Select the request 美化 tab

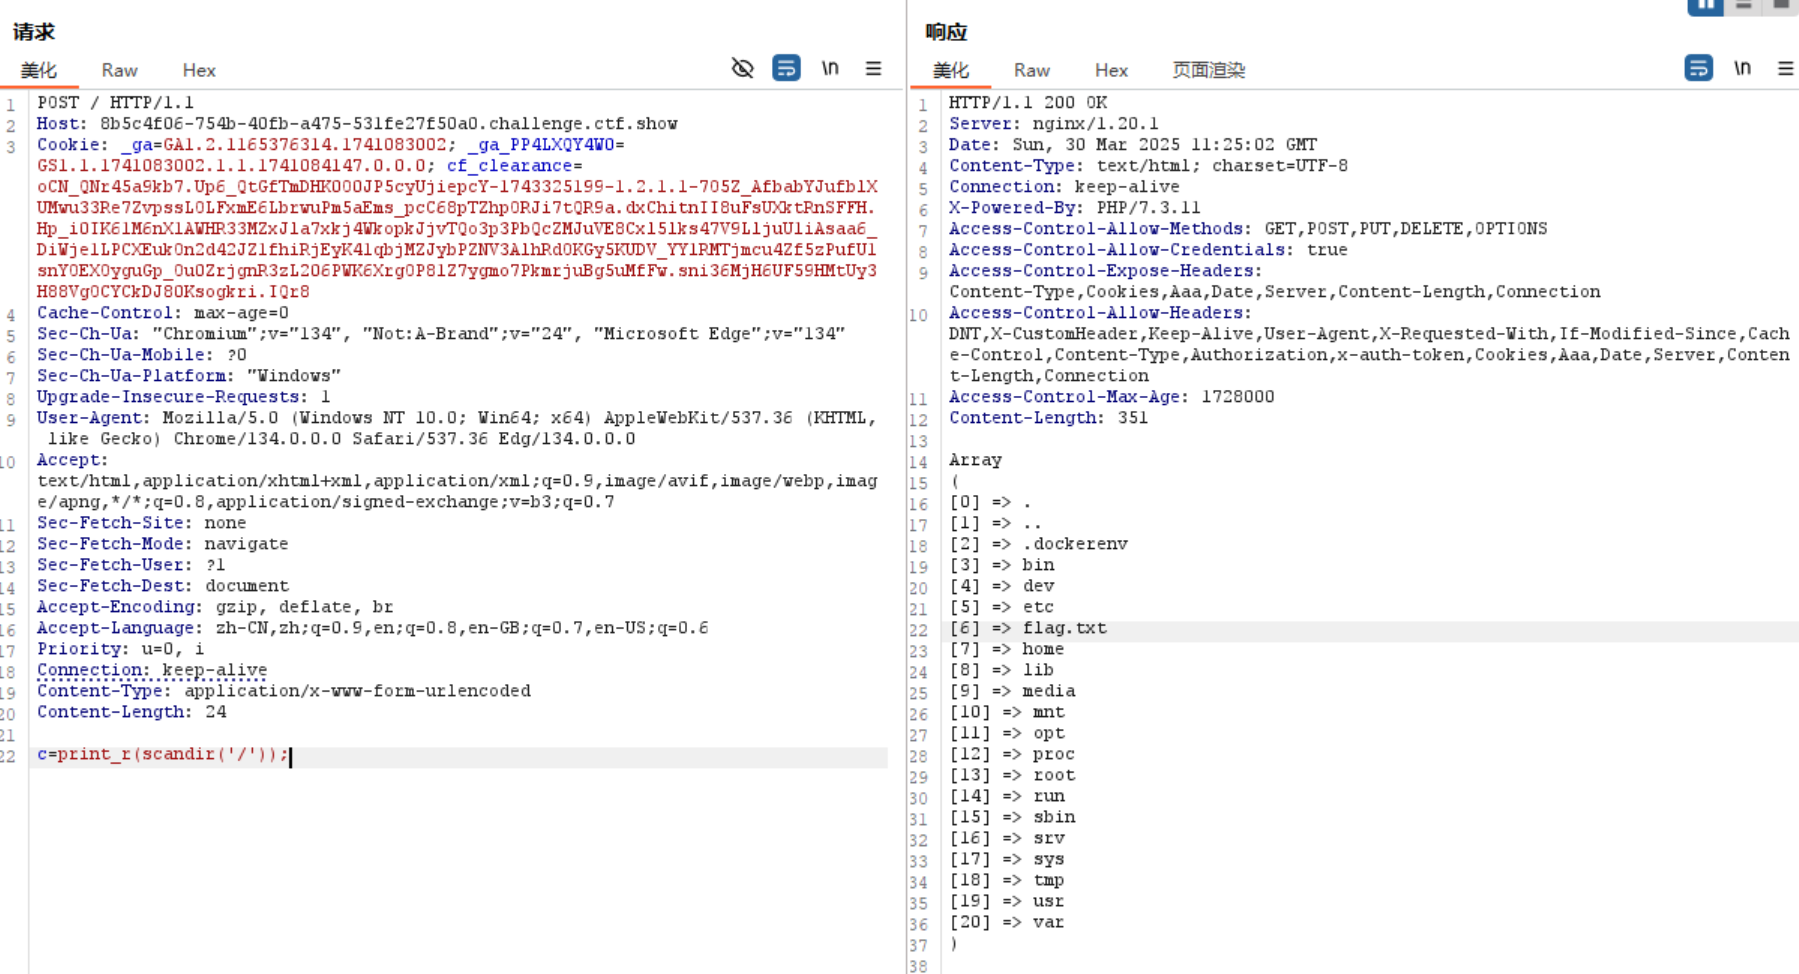38,70
